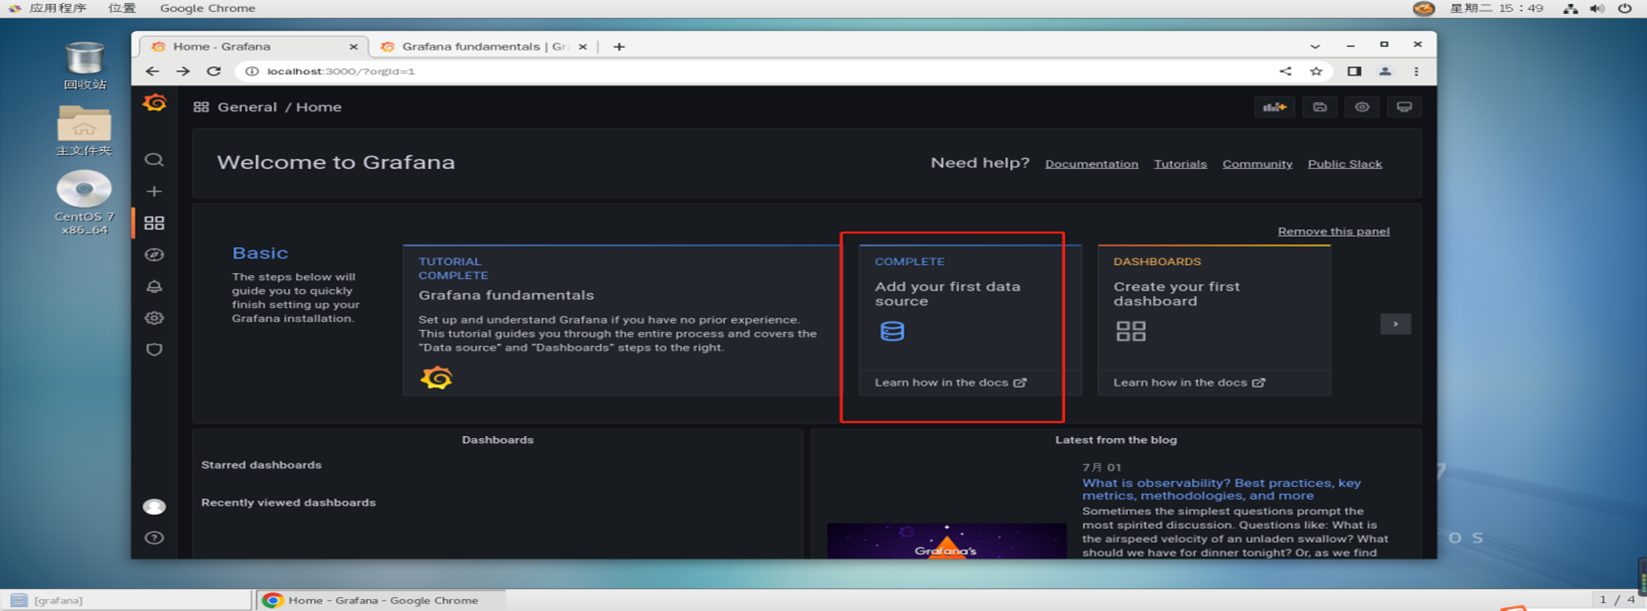Open the Alerting bell icon
This screenshot has width=1647, height=611.
[154, 287]
